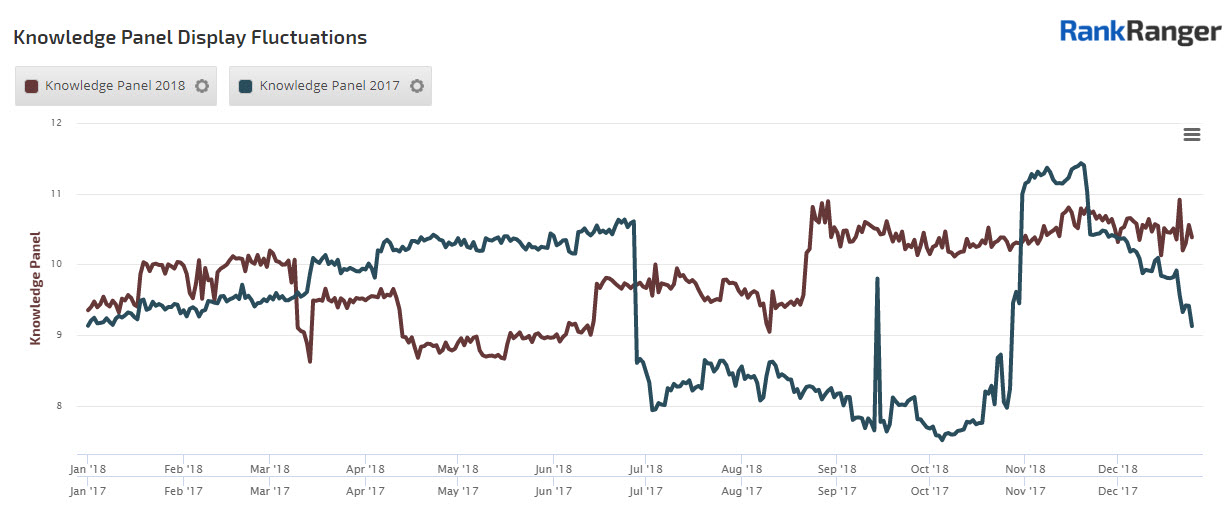Click the Nov '18 x-axis label

click(1025, 469)
